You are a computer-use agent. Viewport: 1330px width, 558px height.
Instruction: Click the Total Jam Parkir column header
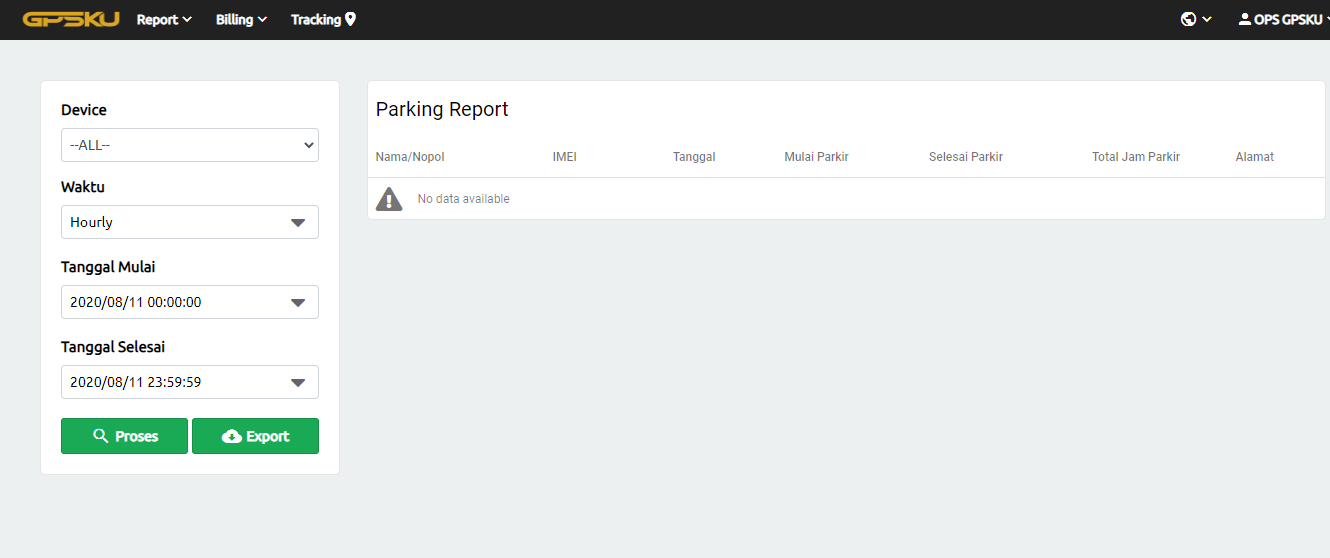(1136, 157)
